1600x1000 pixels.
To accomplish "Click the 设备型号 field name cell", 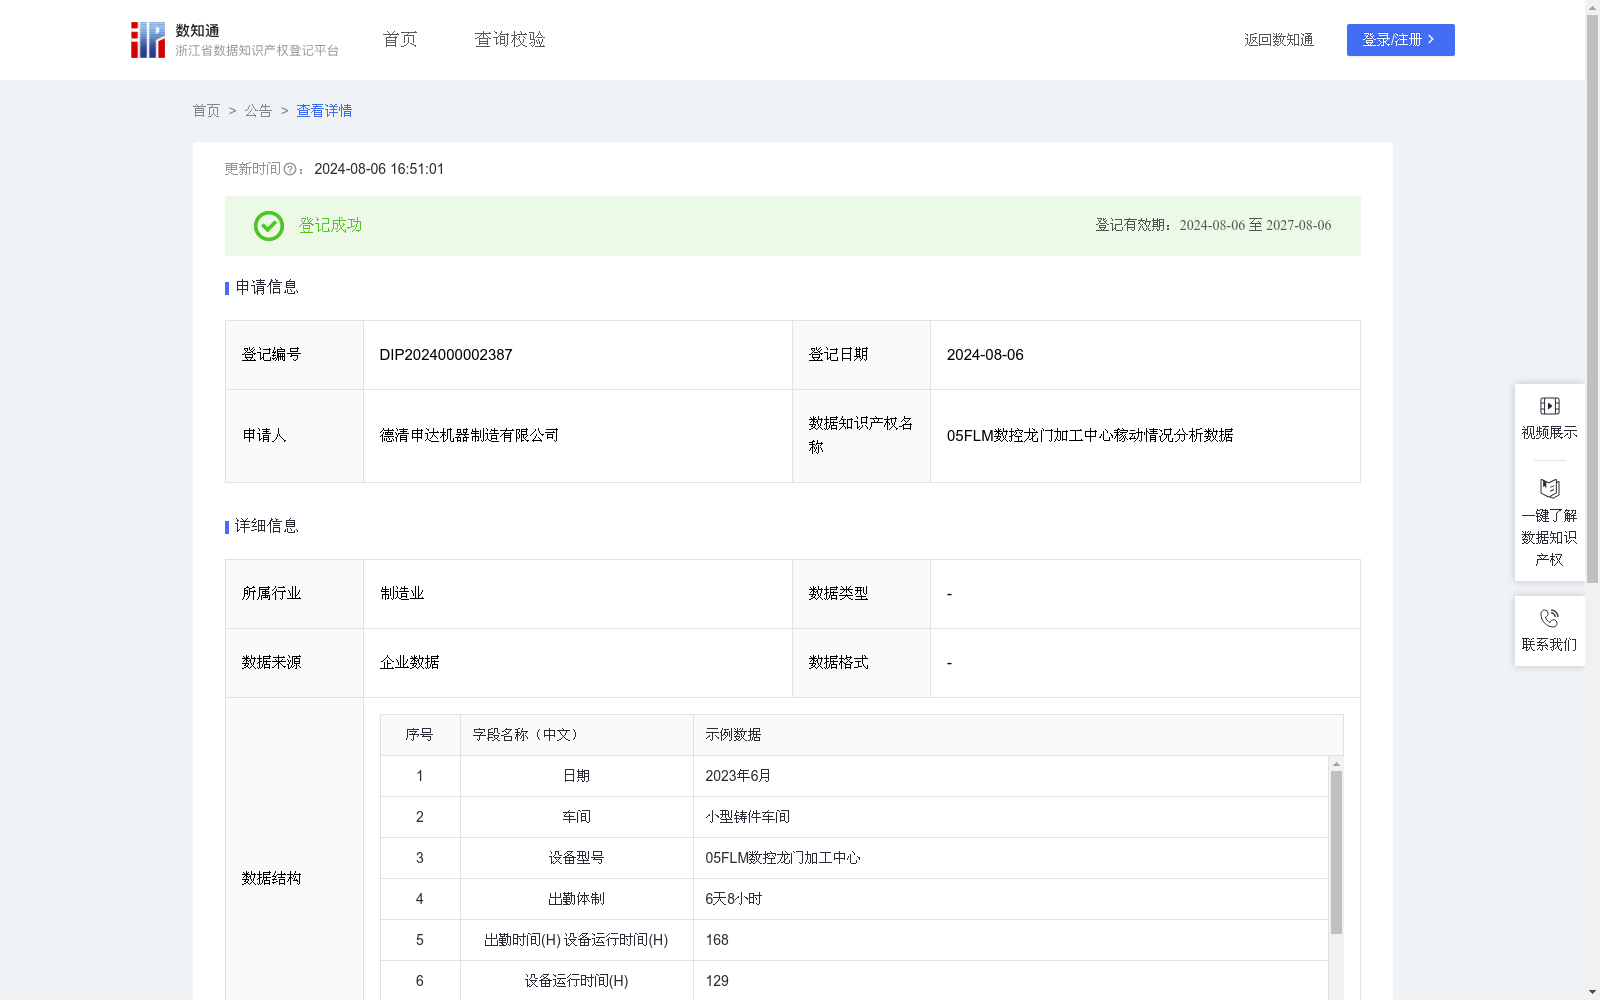I will (x=576, y=858).
